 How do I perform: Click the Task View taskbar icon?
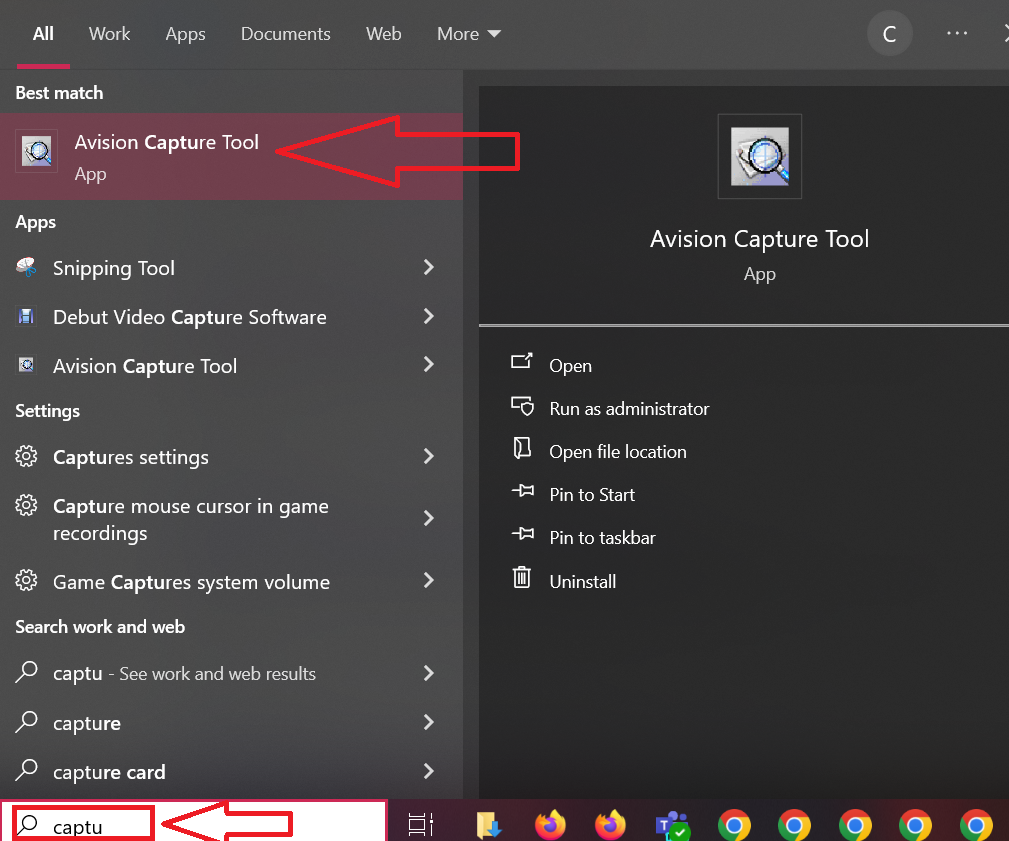tap(421, 824)
